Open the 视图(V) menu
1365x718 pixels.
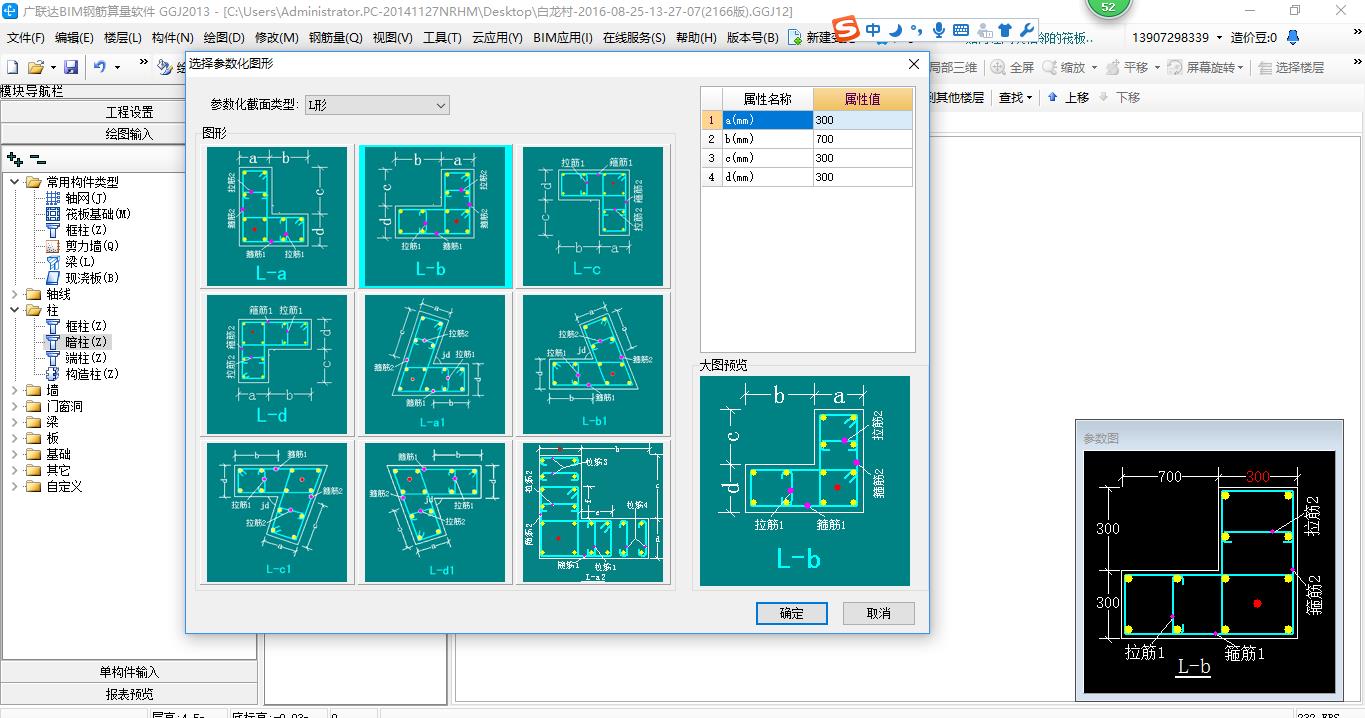click(392, 38)
